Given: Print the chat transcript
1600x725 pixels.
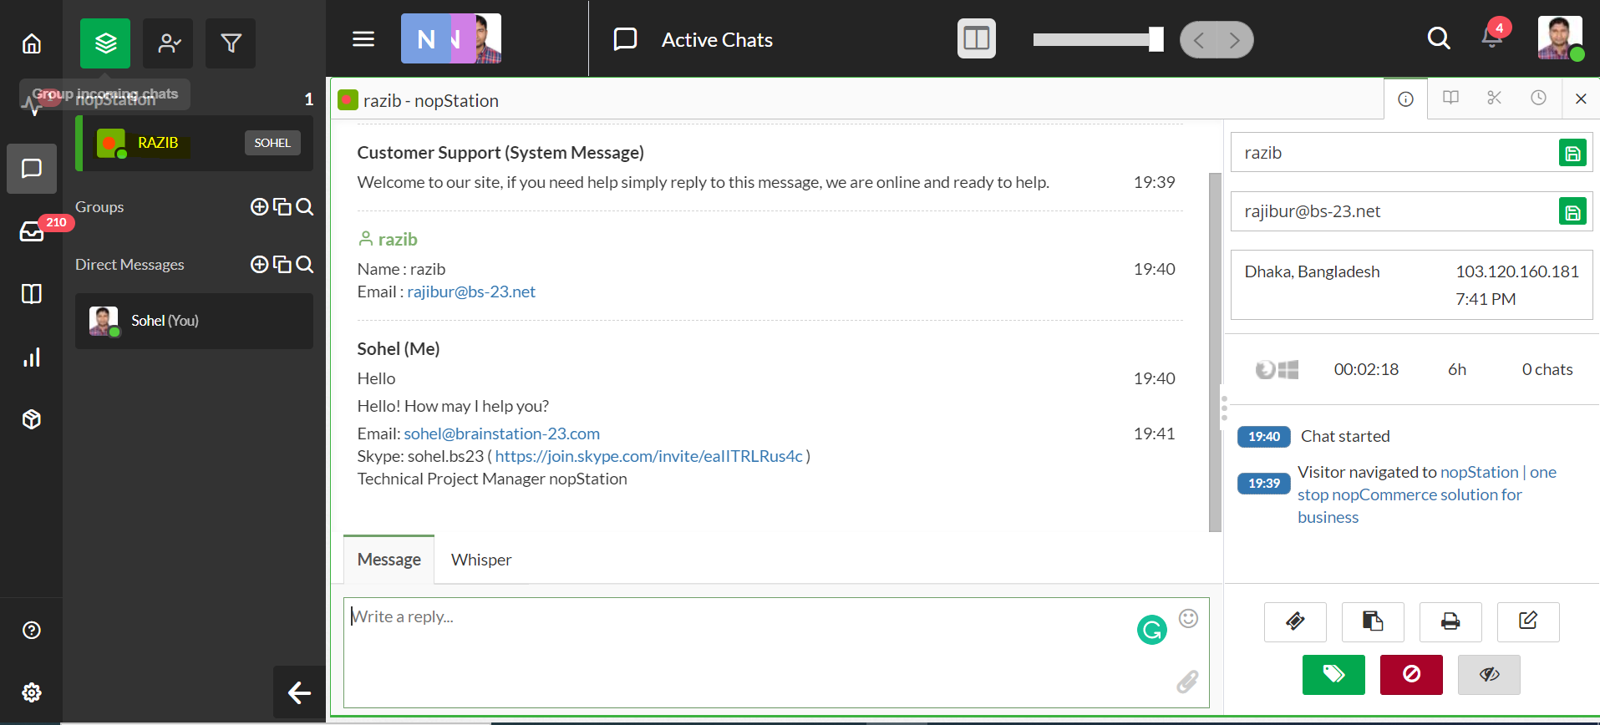Looking at the screenshot, I should (1450, 621).
